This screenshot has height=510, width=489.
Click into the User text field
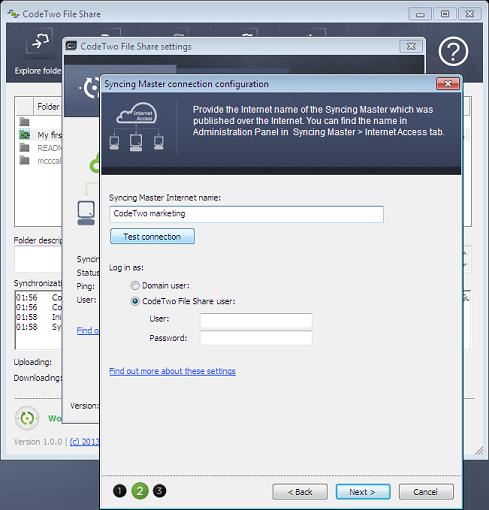[x=256, y=320]
